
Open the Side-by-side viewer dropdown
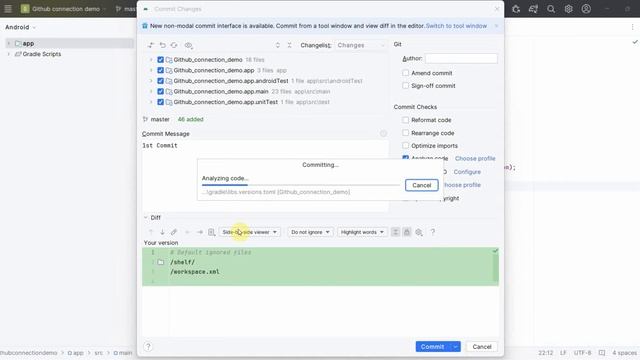click(249, 232)
